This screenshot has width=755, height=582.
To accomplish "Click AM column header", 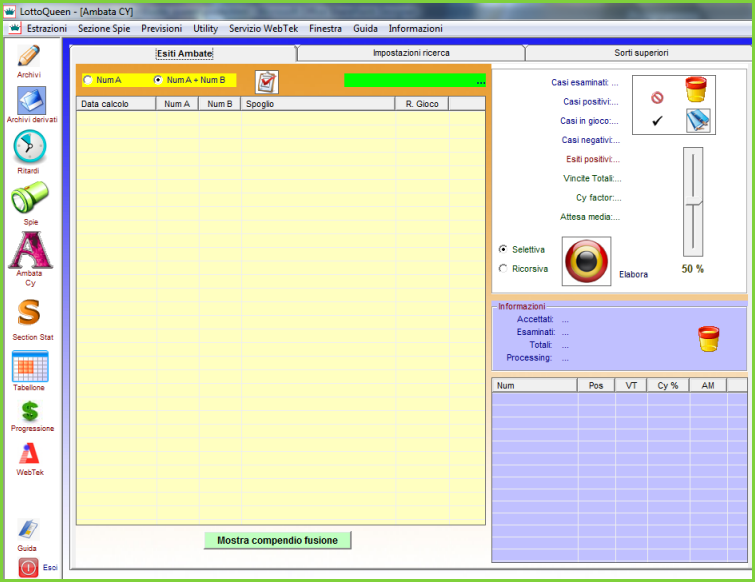I will [x=708, y=386].
